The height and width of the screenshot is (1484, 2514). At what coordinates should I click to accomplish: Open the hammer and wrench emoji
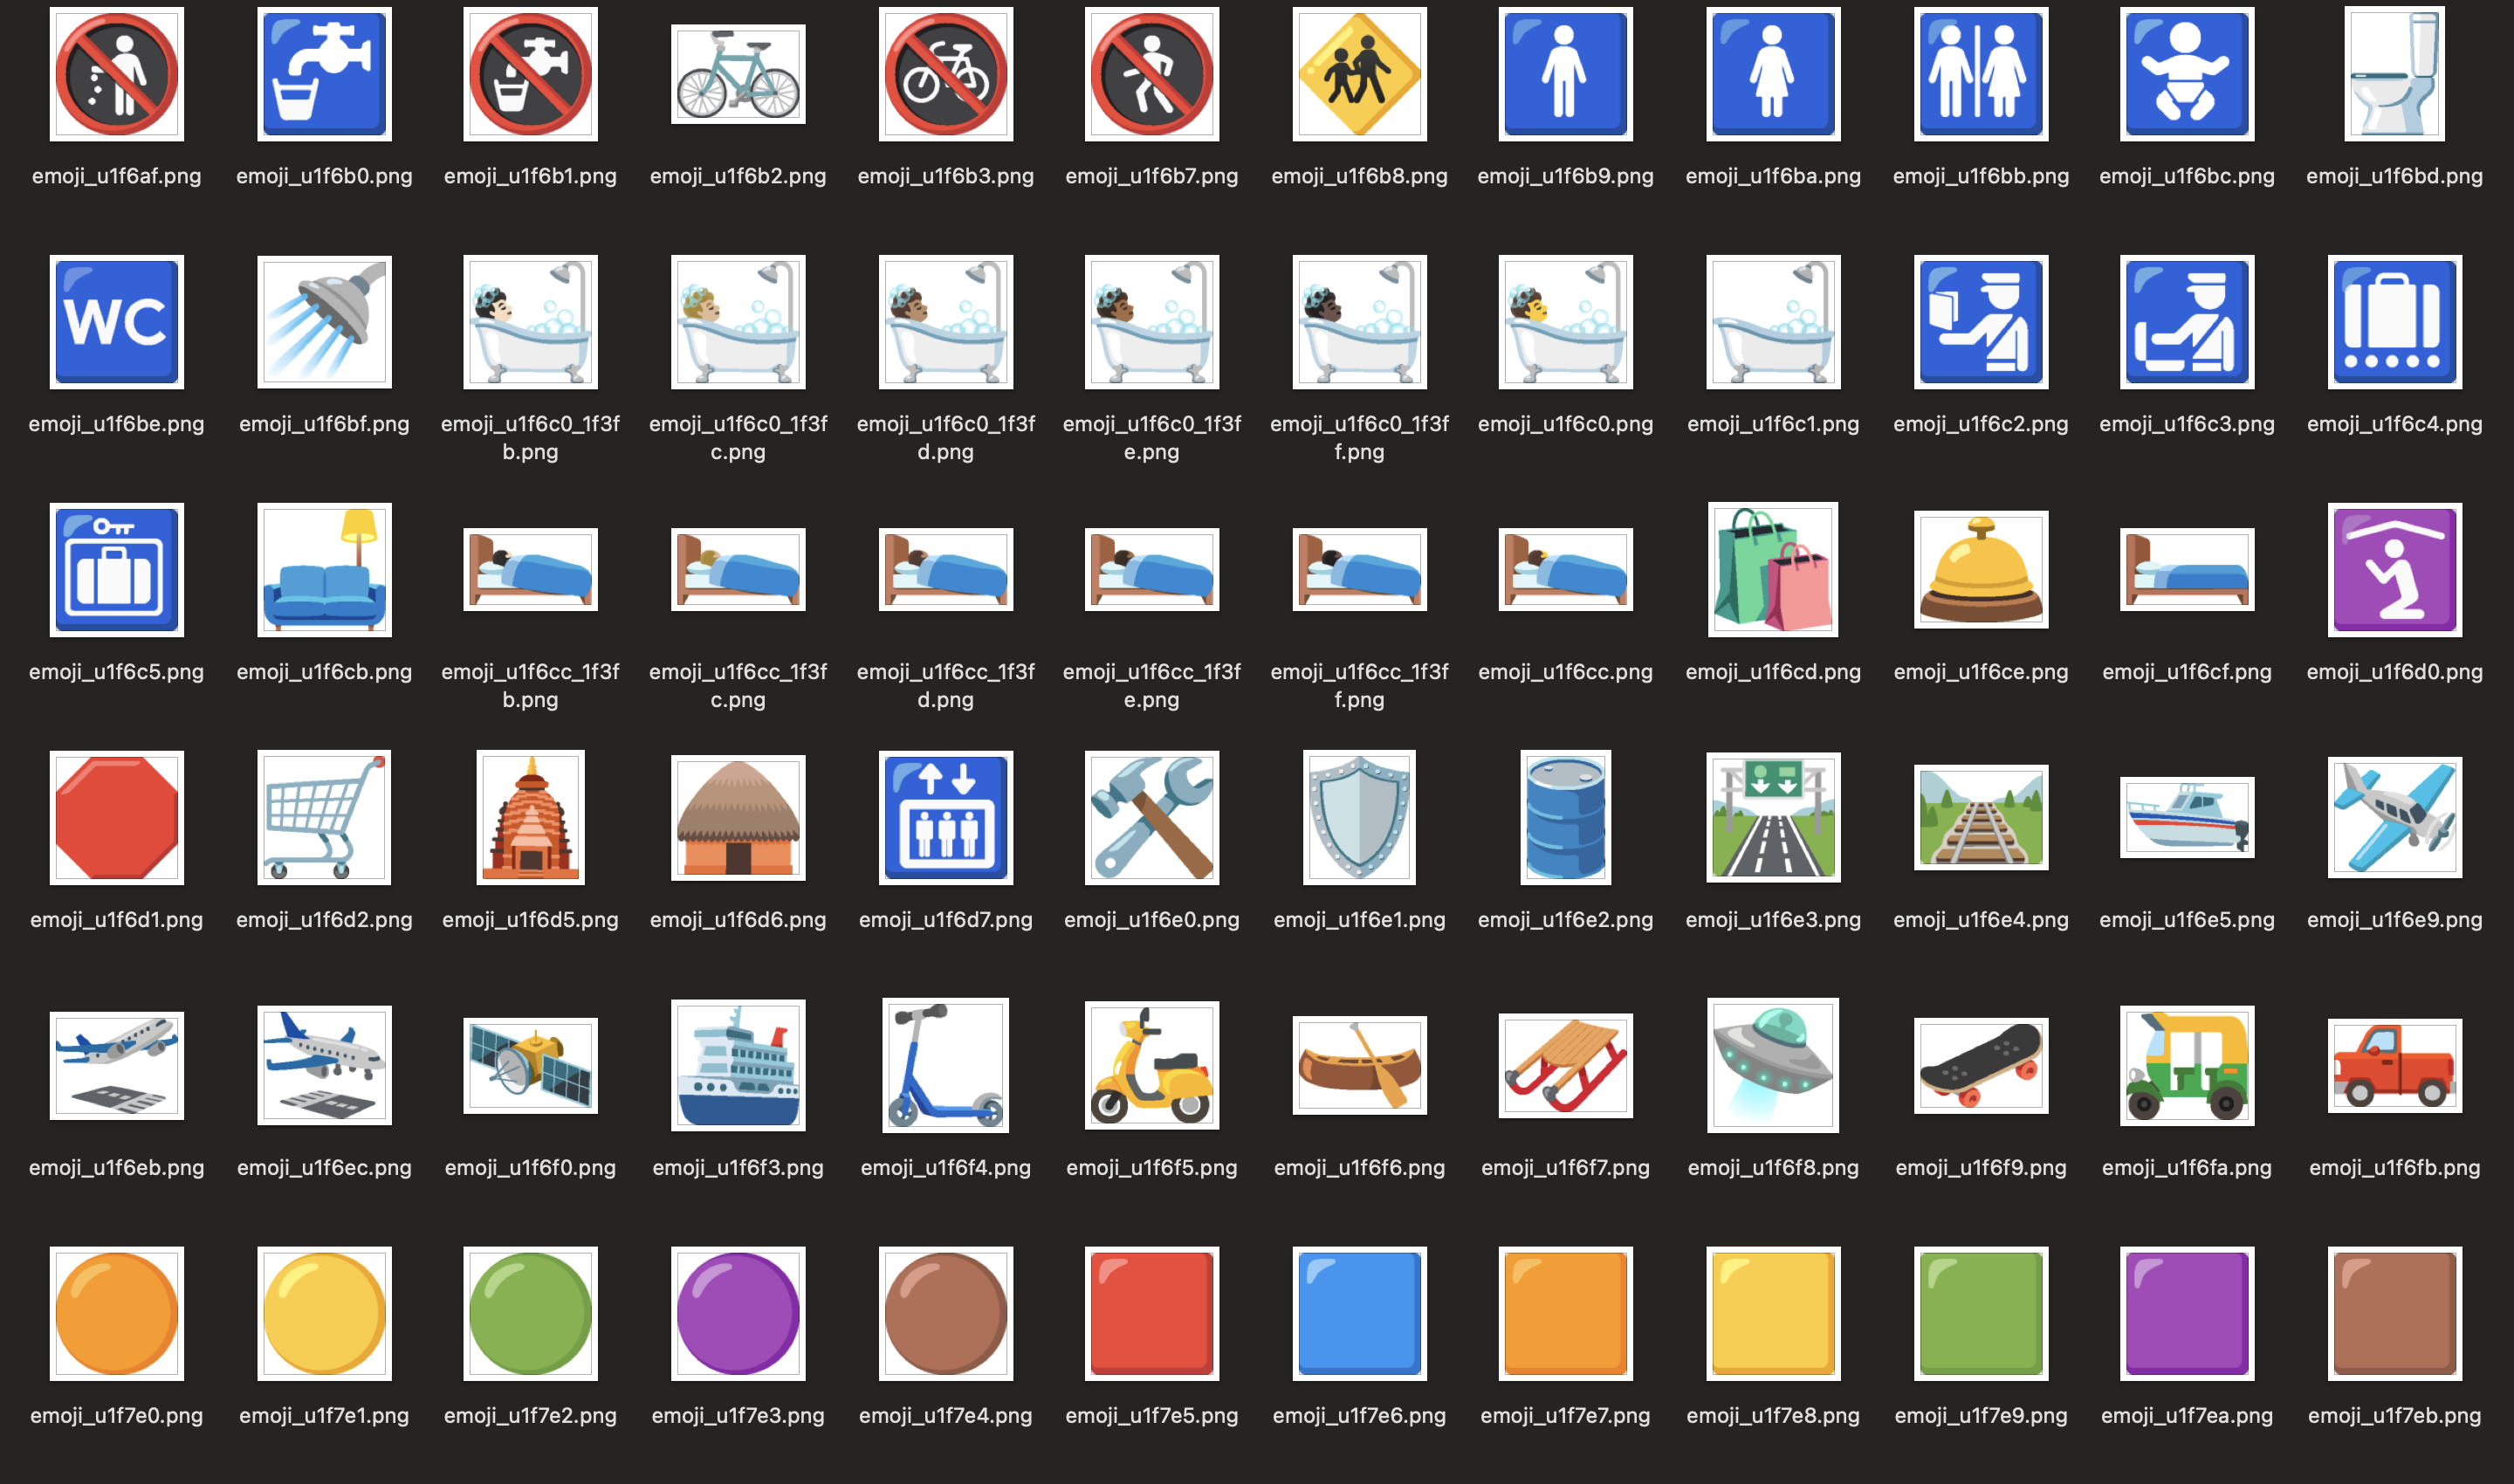tap(1151, 818)
